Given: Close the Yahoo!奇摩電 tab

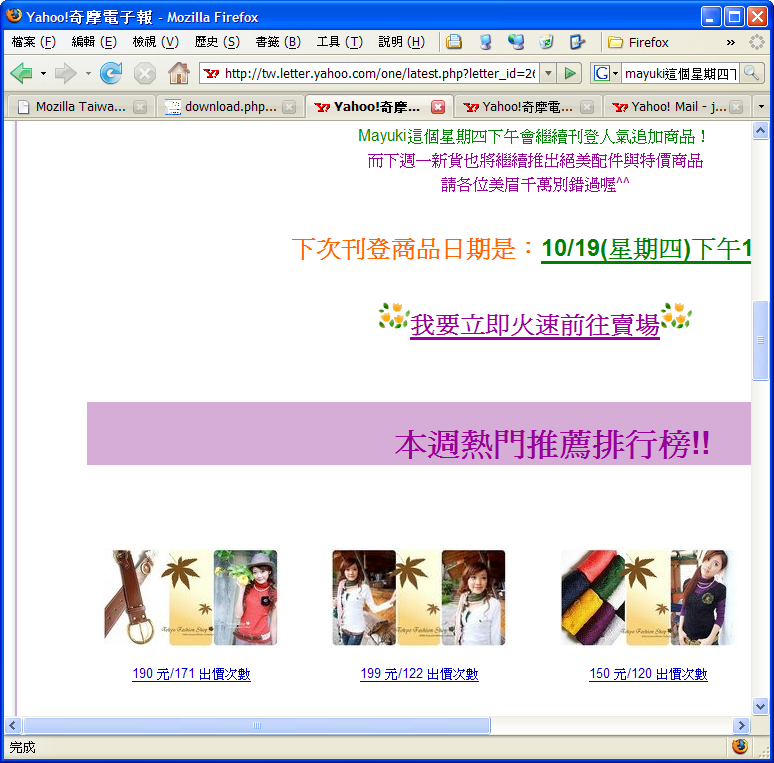Looking at the screenshot, I should point(587,107).
